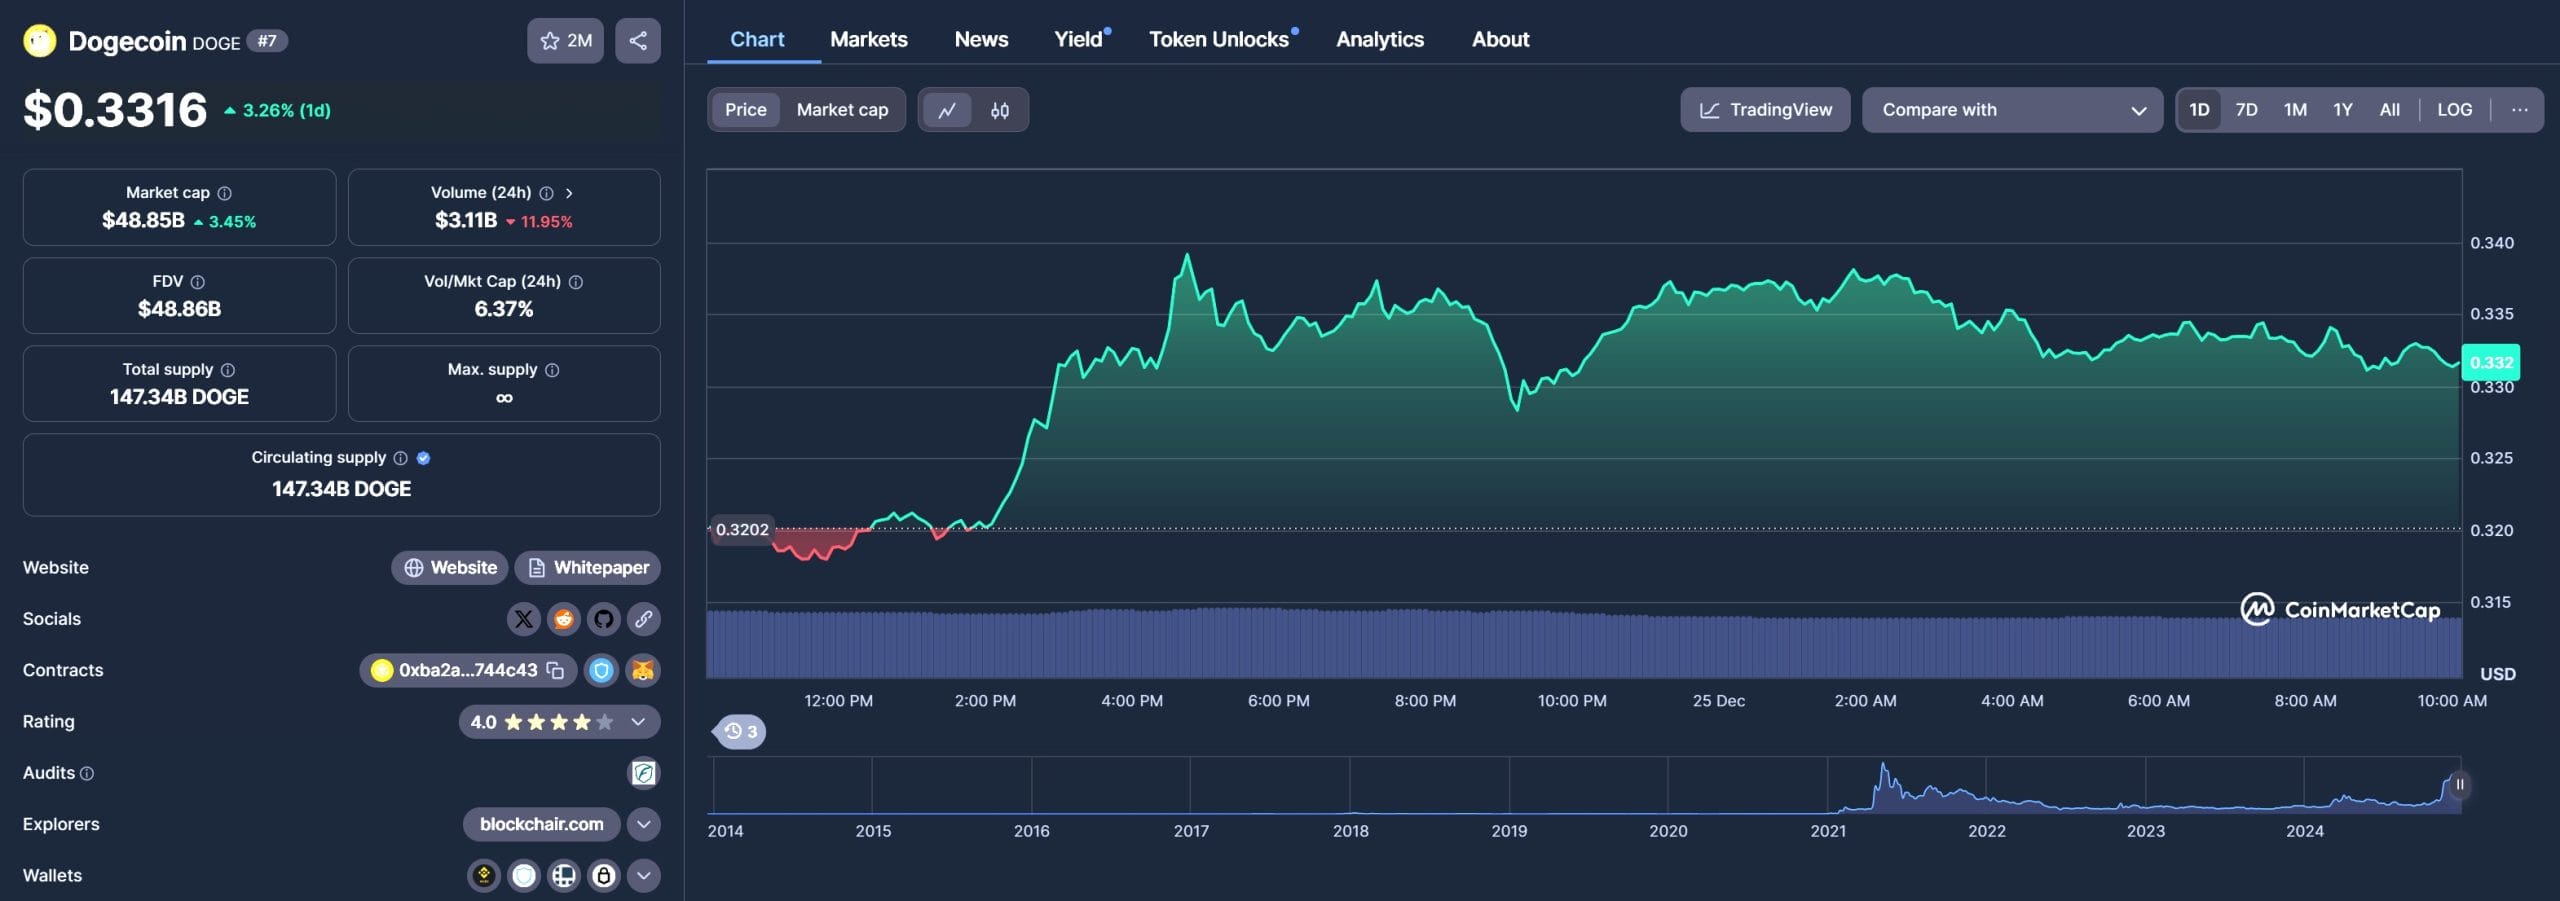Screen dimensions: 2560x901
Task: Open the Whitepaper link button
Action: point(588,568)
